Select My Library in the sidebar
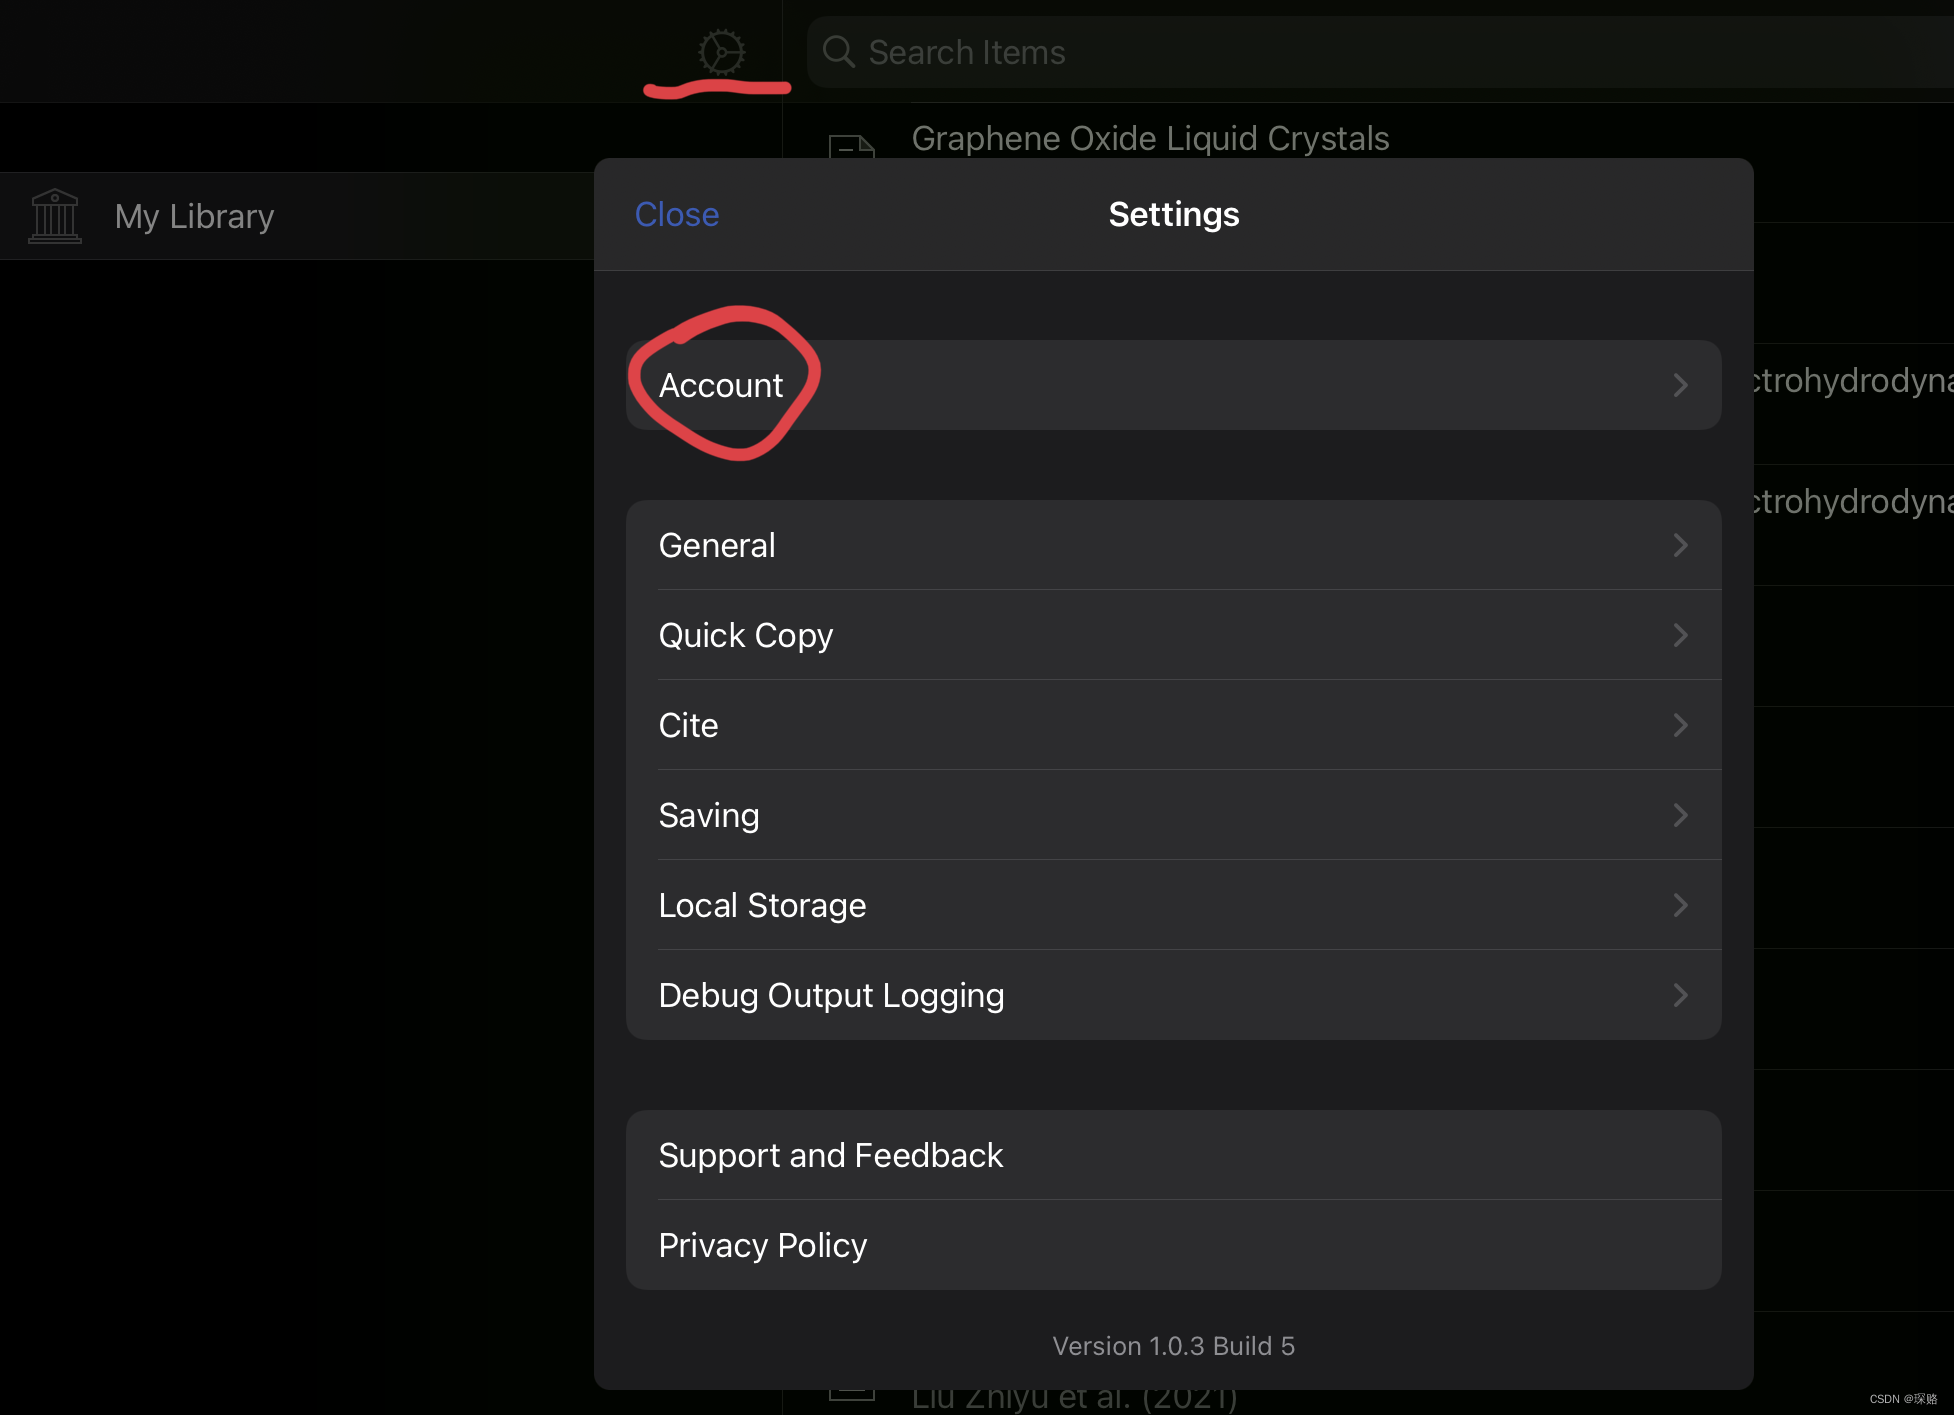Image resolution: width=1954 pixels, height=1415 pixels. click(297, 216)
